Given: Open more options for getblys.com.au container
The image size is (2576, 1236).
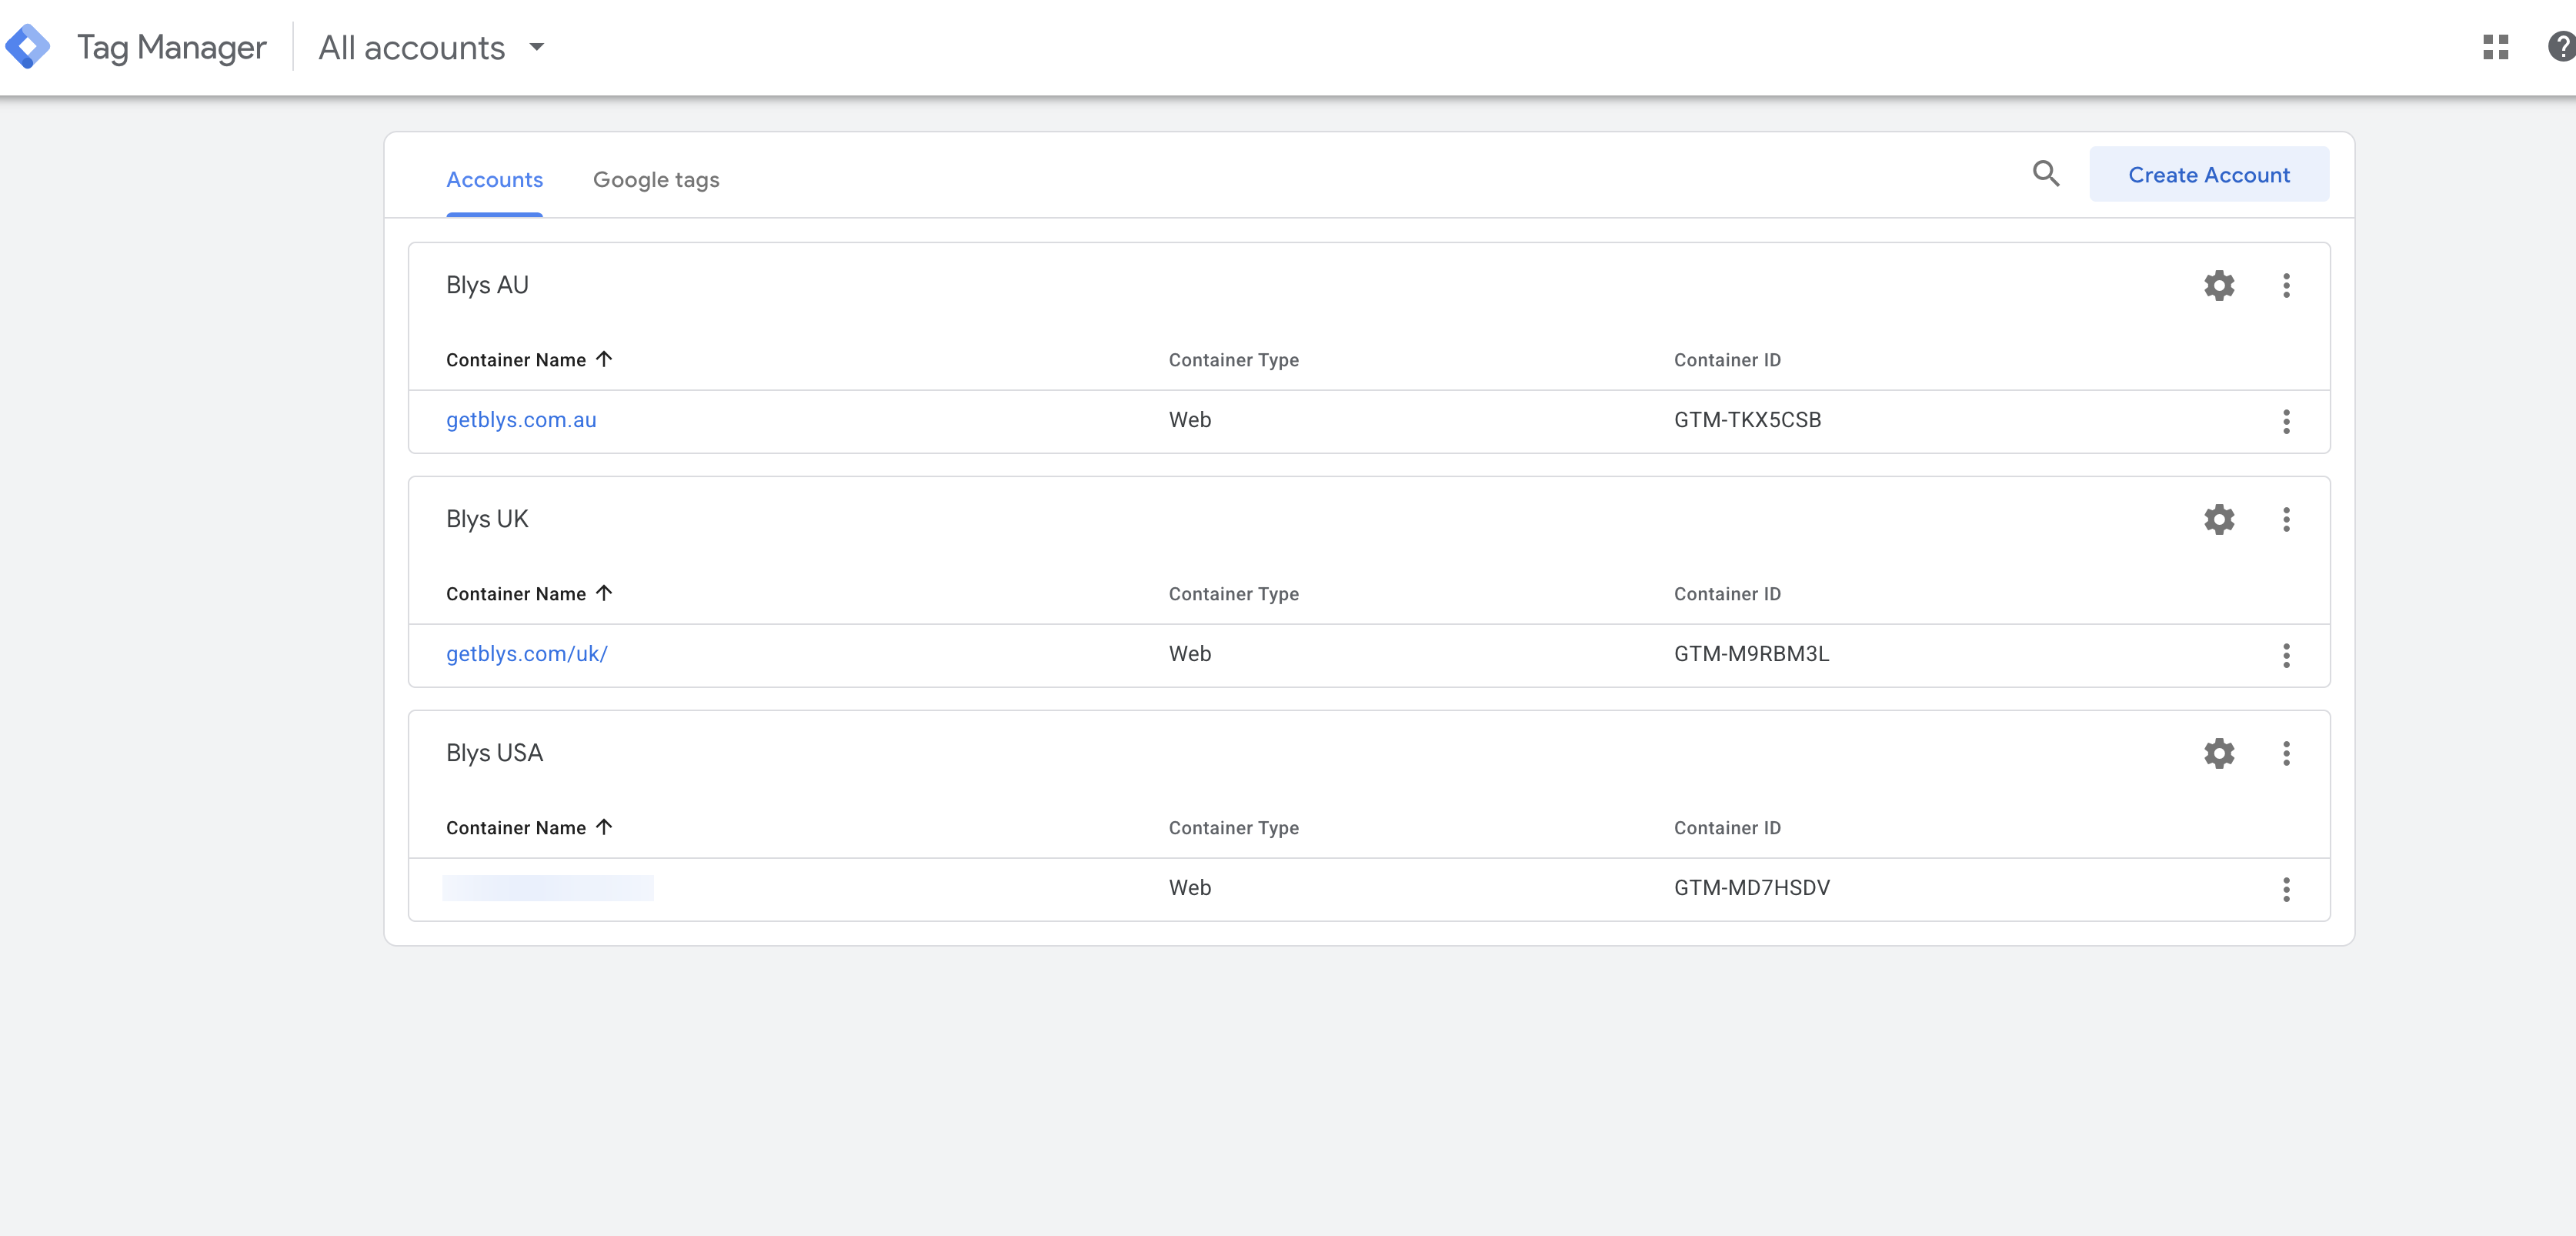Looking at the screenshot, I should pos(2286,421).
